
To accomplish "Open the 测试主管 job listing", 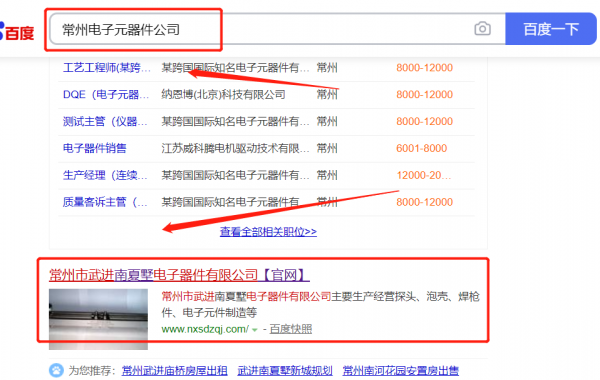I will tap(105, 121).
